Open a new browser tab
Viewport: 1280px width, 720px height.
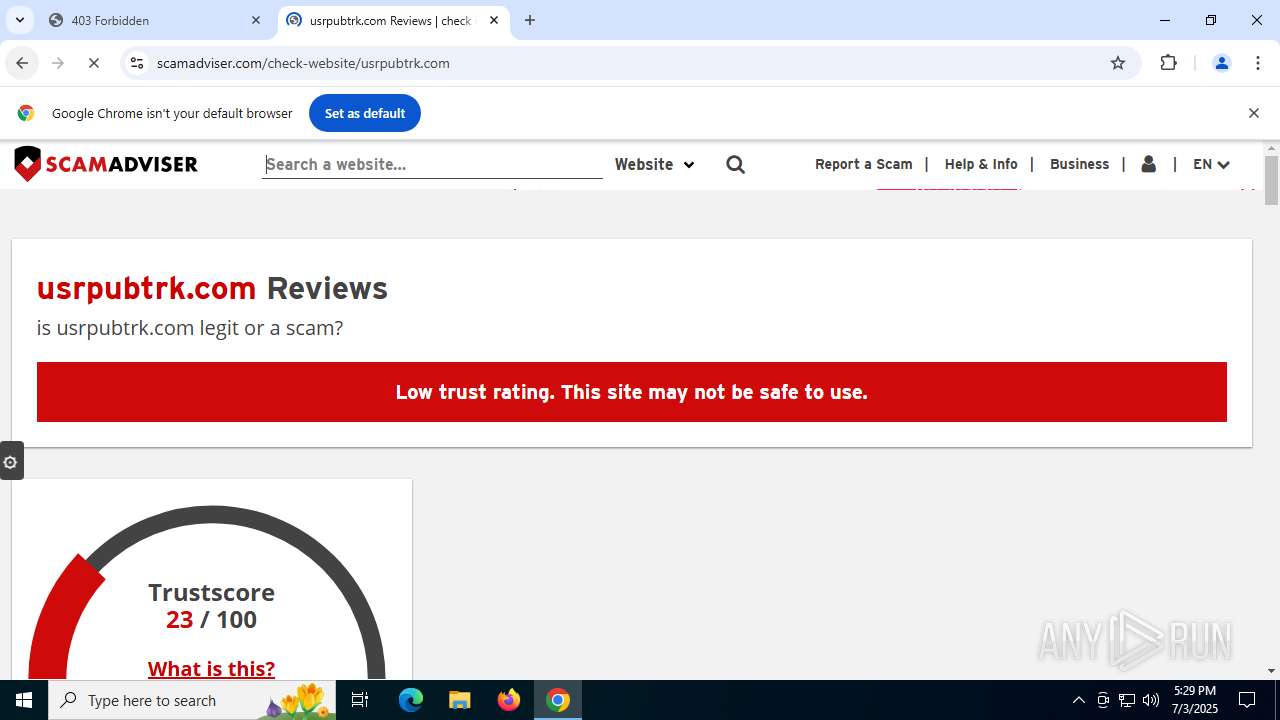[x=530, y=20]
